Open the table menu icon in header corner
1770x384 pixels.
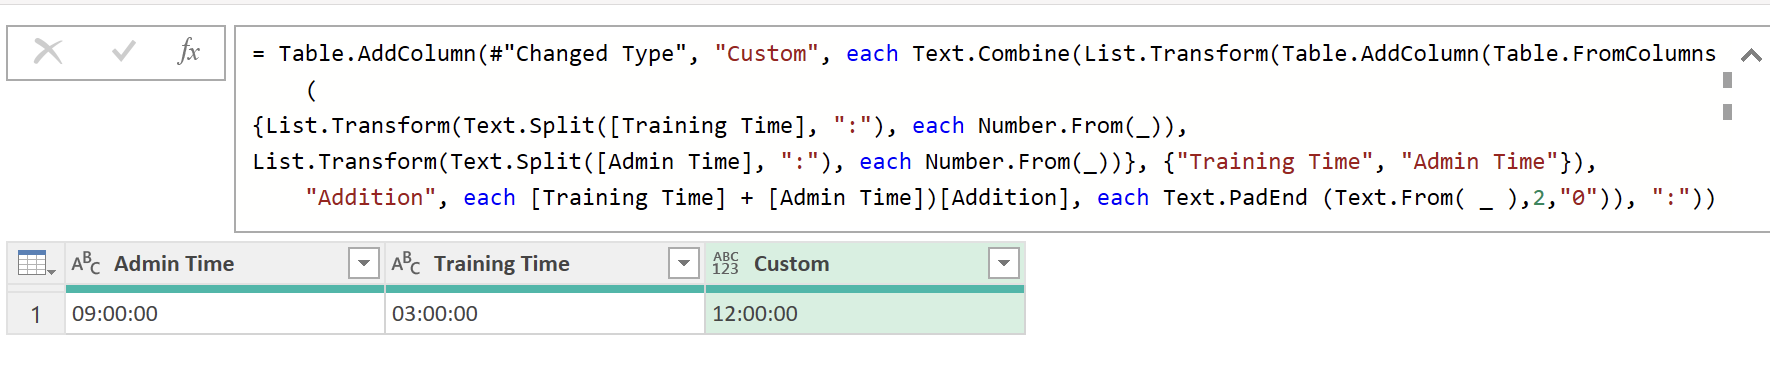point(36,264)
